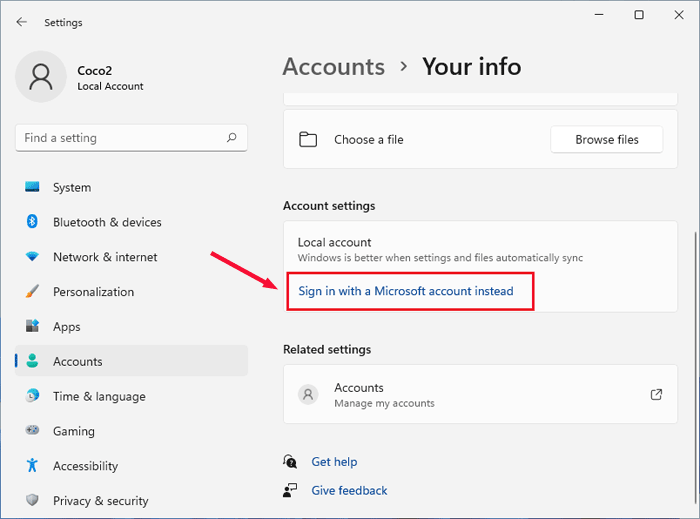Click the System monitor icon
Image resolution: width=700 pixels, height=519 pixels.
[32, 187]
